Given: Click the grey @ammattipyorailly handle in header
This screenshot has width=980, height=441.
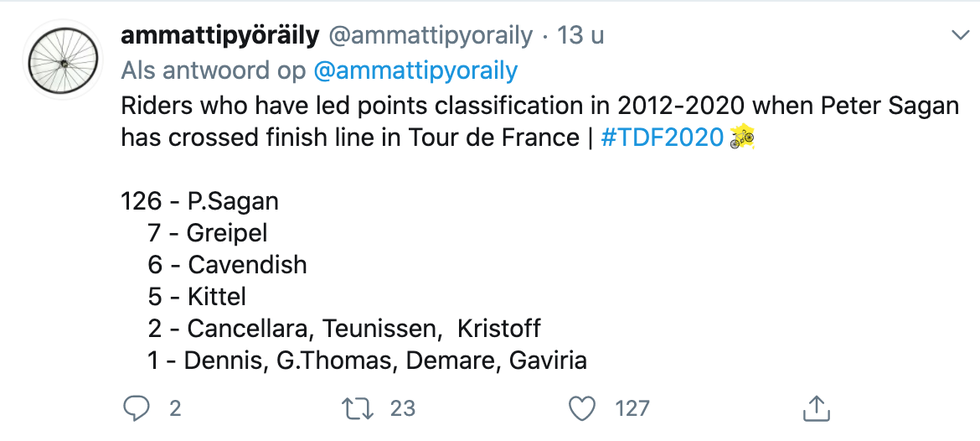Looking at the screenshot, I should coord(430,36).
